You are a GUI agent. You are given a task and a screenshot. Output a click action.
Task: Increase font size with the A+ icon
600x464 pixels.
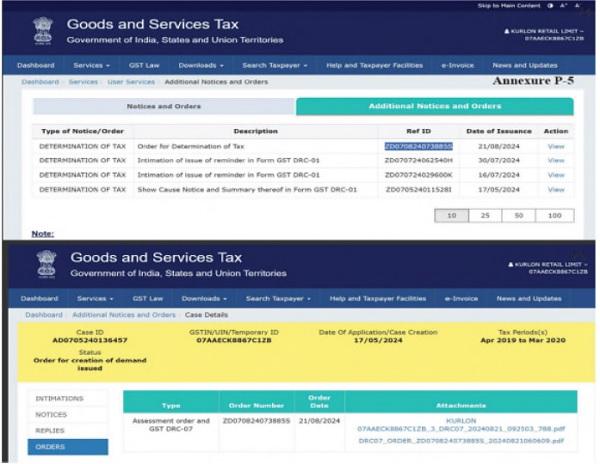(x=564, y=6)
